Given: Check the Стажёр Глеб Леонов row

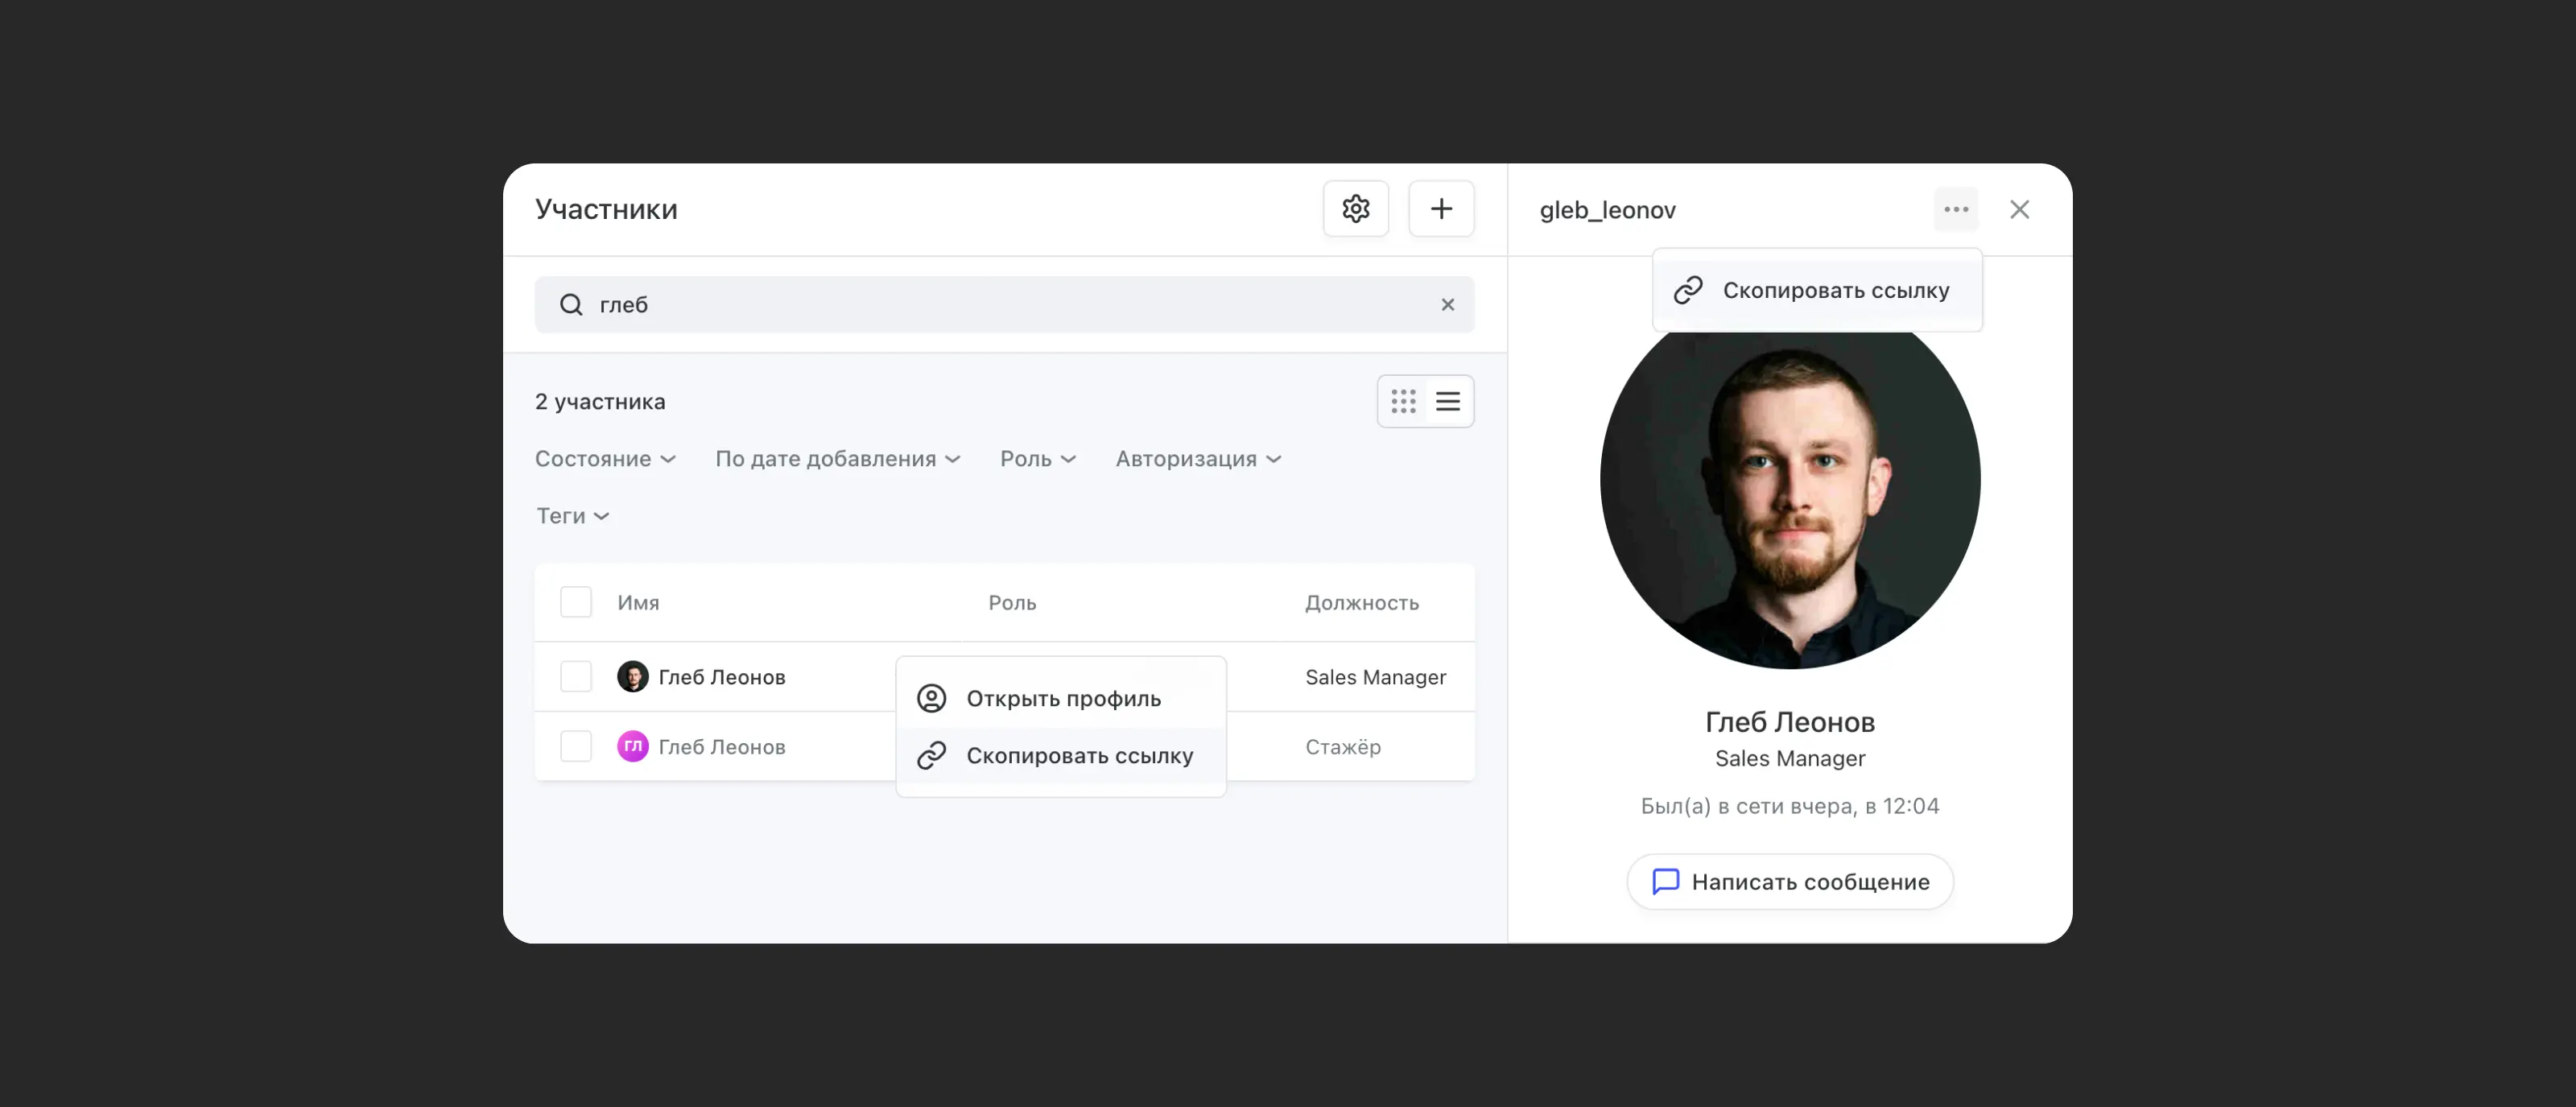Looking at the screenshot, I should [575, 746].
